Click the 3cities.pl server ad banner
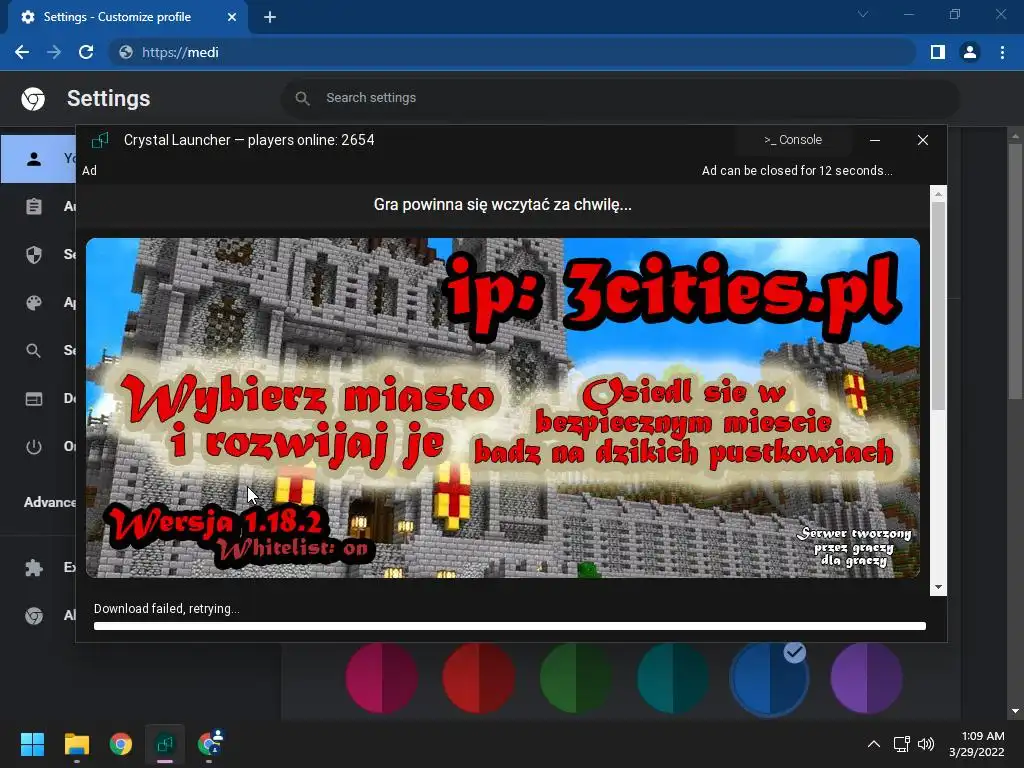This screenshot has width=1024, height=768. 503,408
